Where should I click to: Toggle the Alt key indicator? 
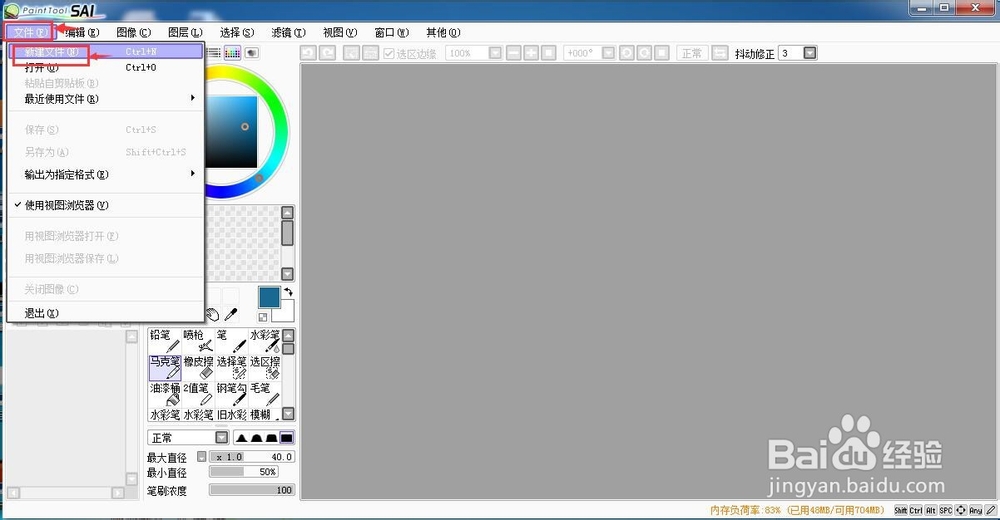931,510
